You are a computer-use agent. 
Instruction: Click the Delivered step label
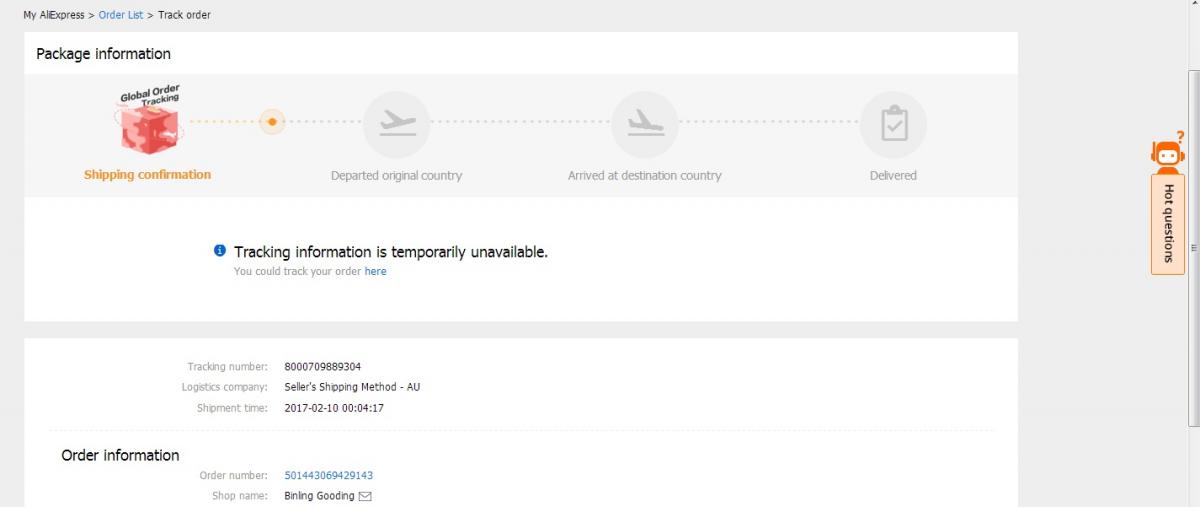tap(893, 176)
